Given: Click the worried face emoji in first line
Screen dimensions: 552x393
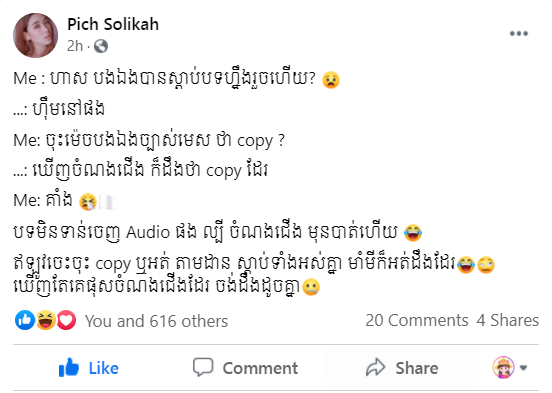Looking at the screenshot, I should (x=331, y=80).
